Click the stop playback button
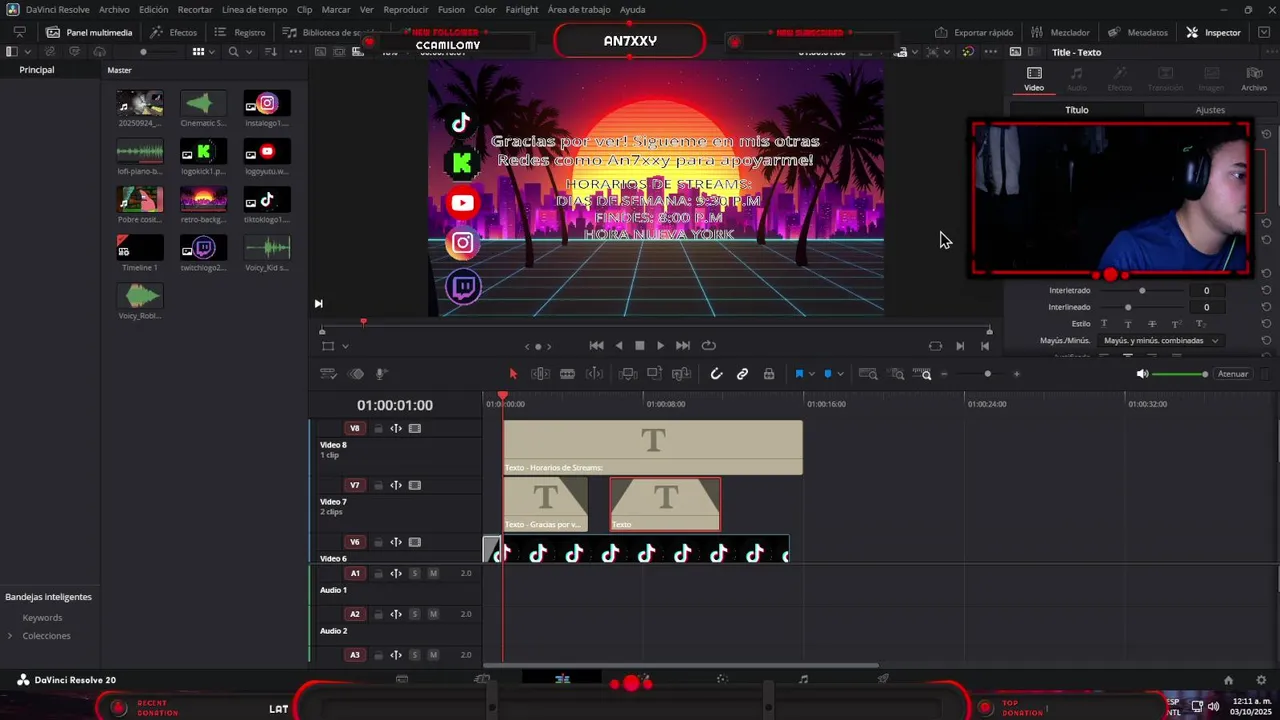The image size is (1280, 720). coord(640,346)
